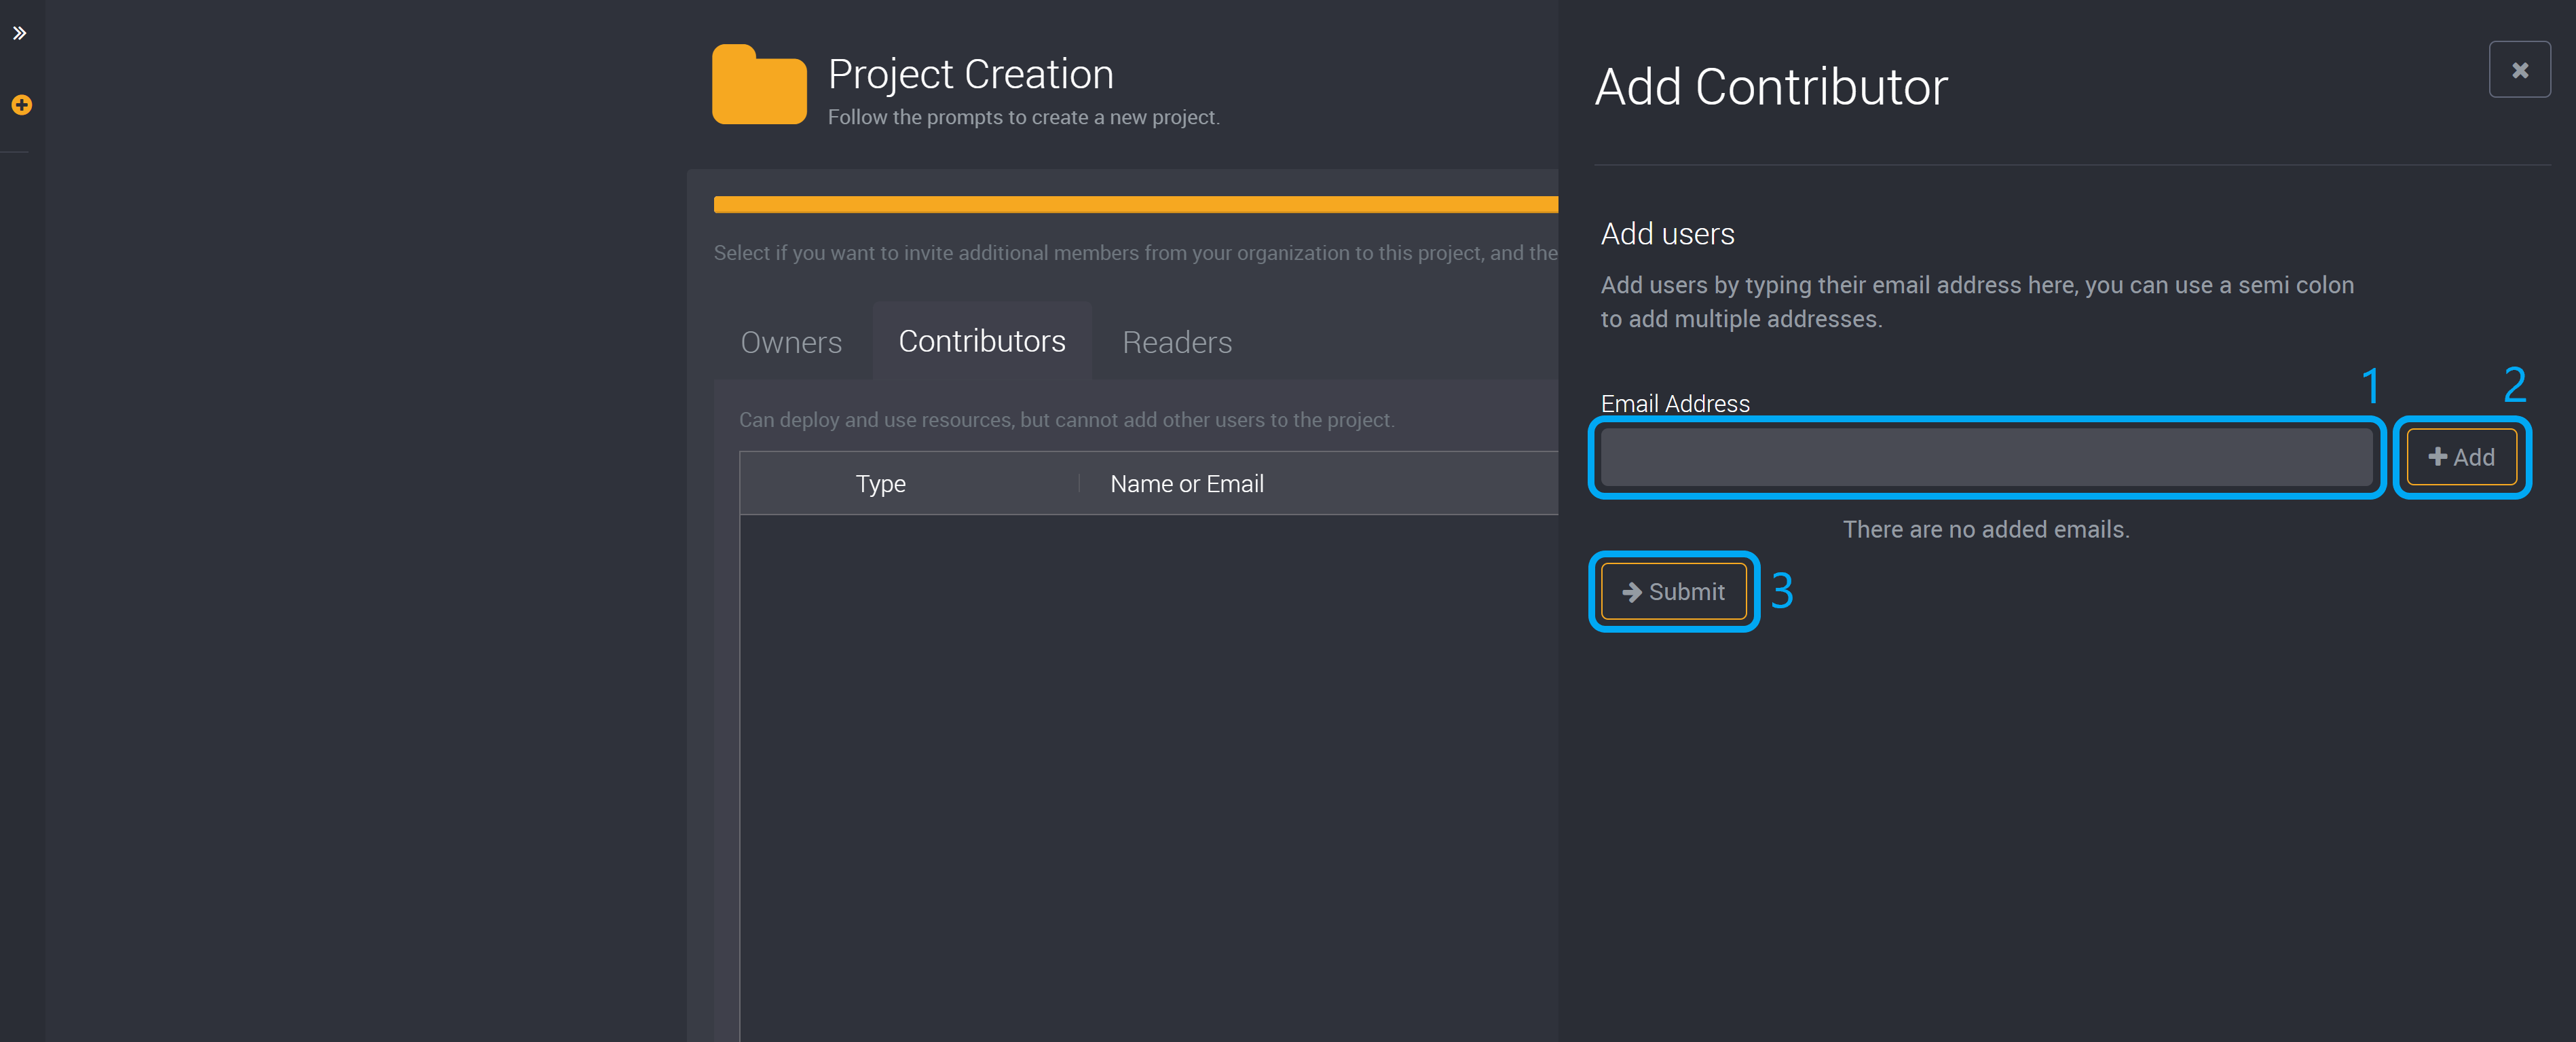Click the expand sidebar chevron icon
The image size is (2576, 1042).
click(20, 33)
